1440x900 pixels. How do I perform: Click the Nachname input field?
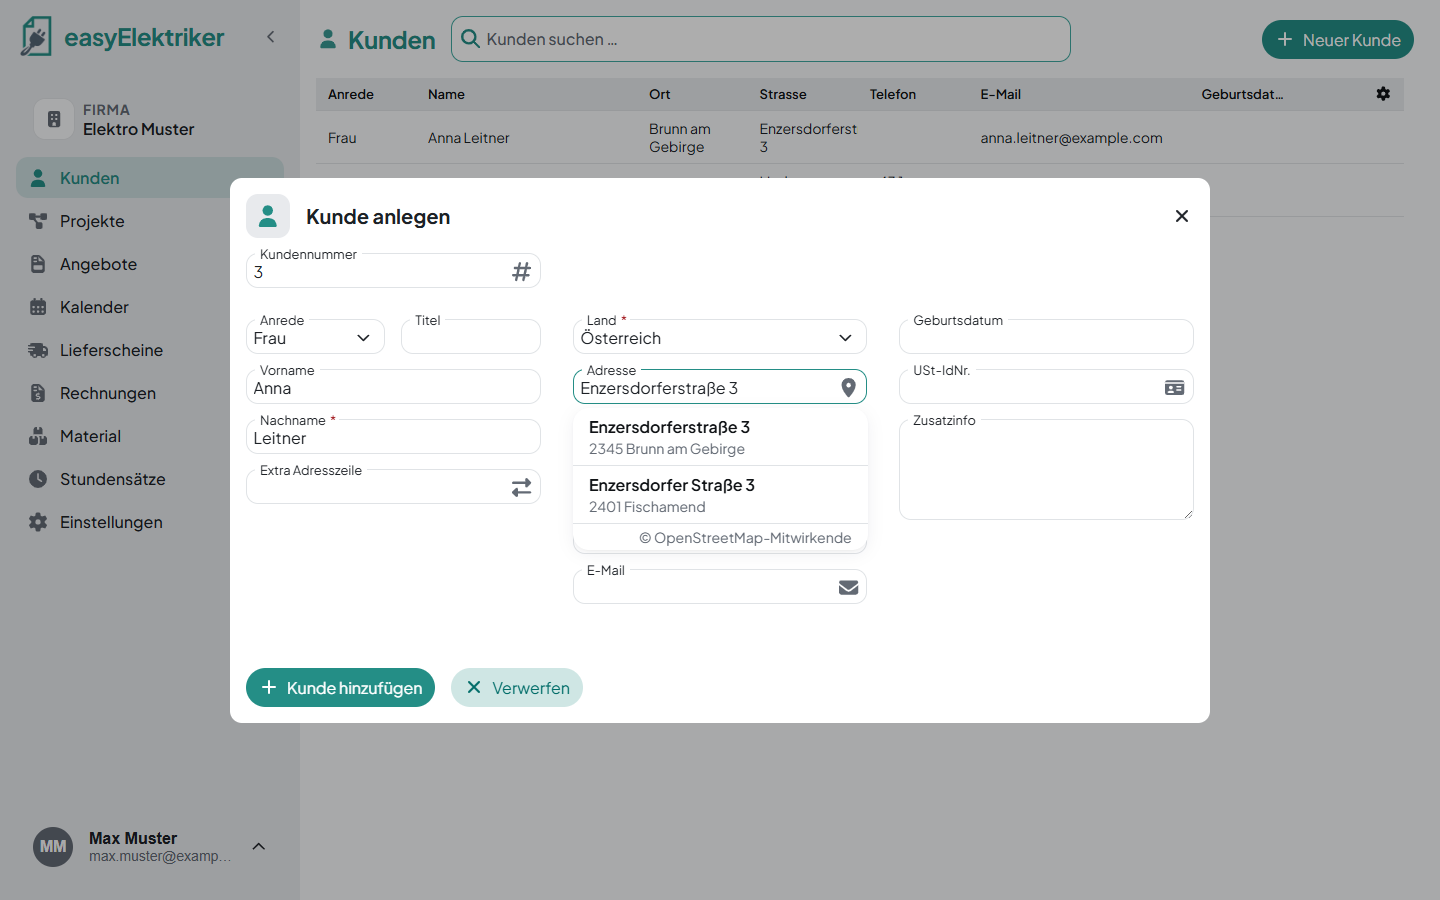click(393, 437)
